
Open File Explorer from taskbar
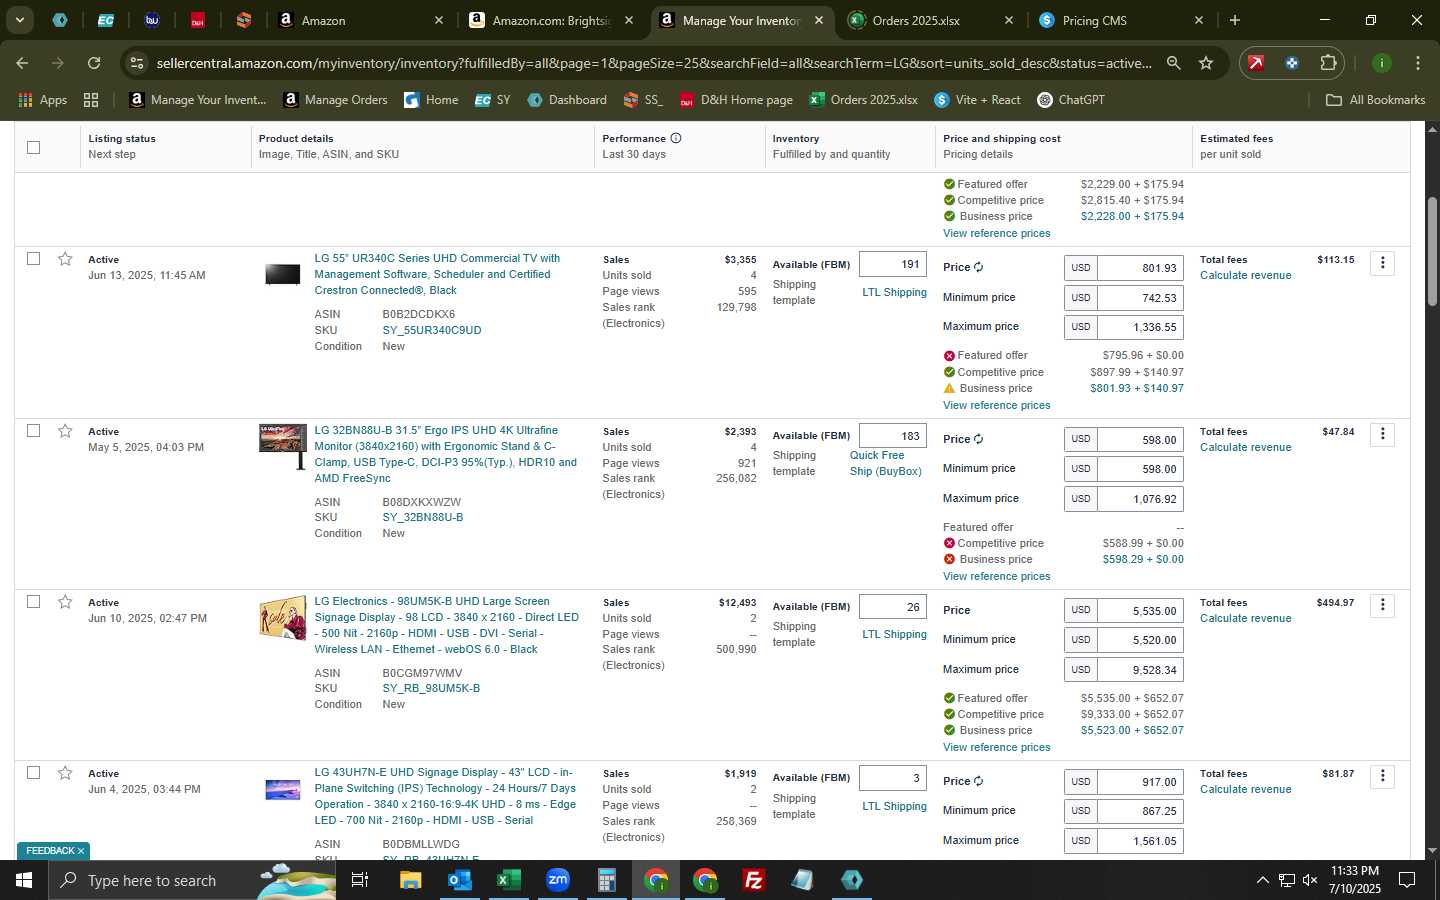(x=410, y=880)
